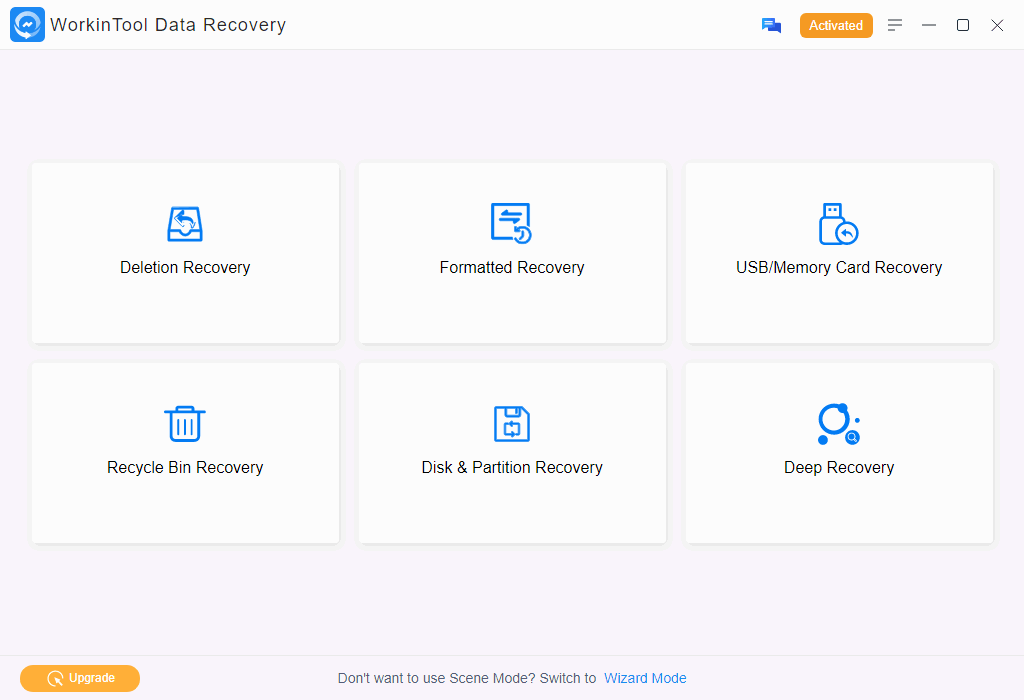Minimize the WorkinTool window

pyautogui.click(x=929, y=25)
